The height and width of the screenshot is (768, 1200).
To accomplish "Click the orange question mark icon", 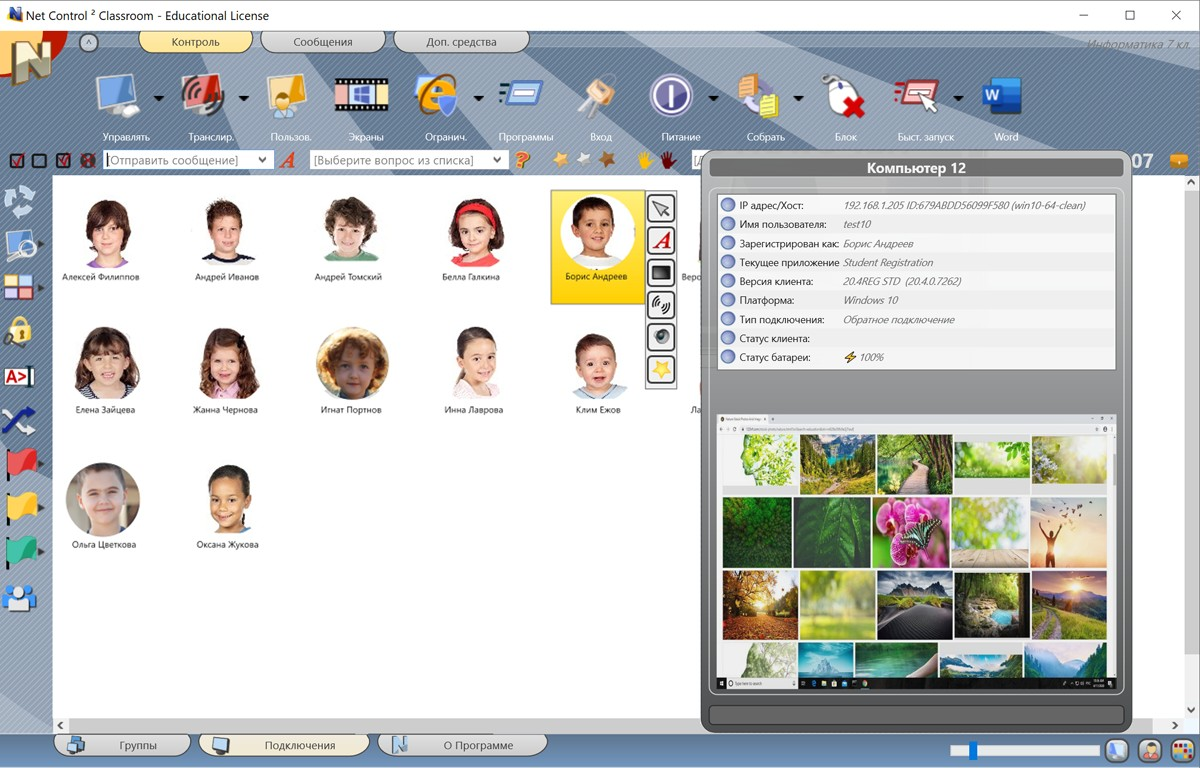I will point(522,160).
